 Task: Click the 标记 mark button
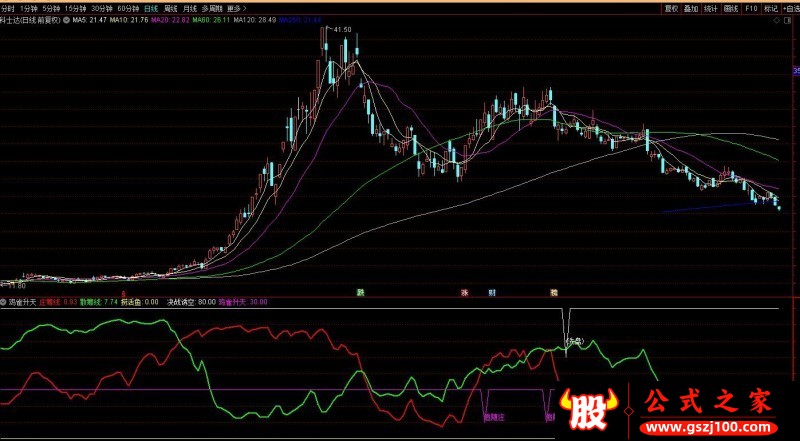coord(769,9)
